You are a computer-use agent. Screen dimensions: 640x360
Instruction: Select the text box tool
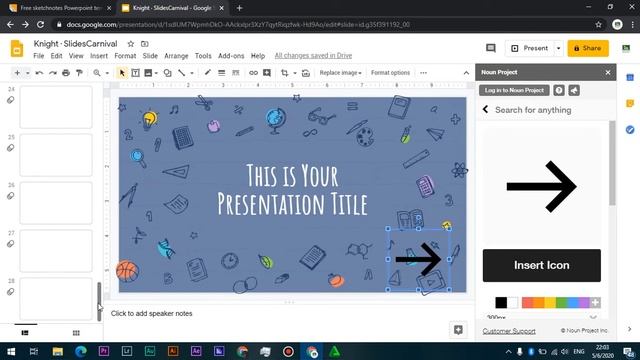click(135, 73)
